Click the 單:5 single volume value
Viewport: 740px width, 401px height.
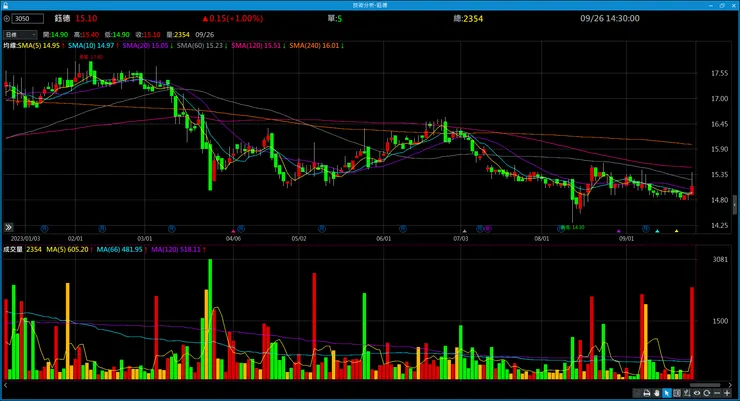pyautogui.click(x=335, y=18)
